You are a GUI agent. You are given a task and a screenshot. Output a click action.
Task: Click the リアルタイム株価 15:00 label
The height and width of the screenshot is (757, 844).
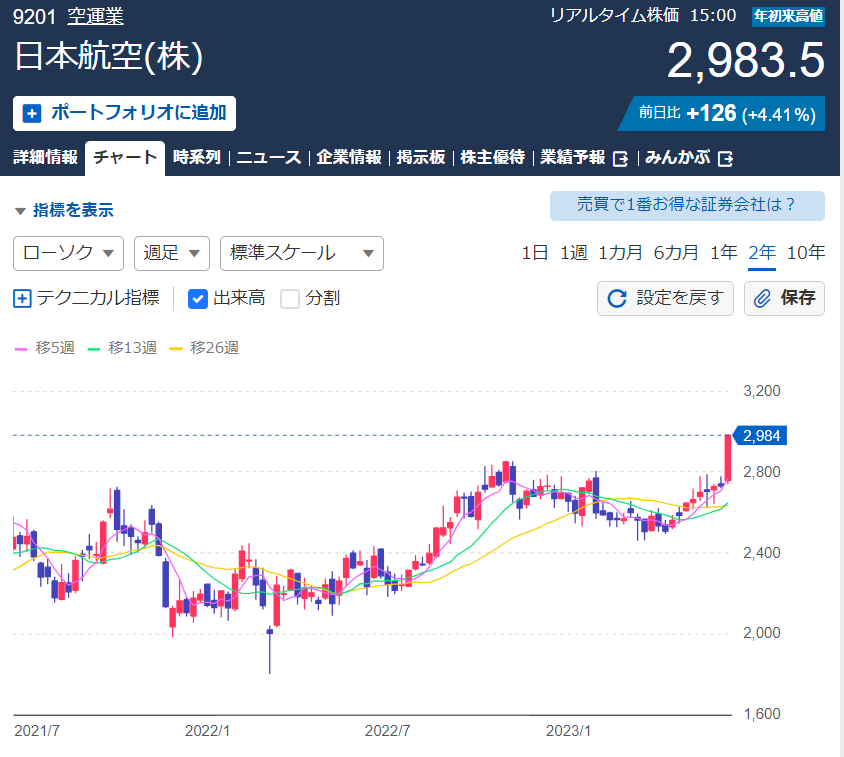click(x=643, y=16)
